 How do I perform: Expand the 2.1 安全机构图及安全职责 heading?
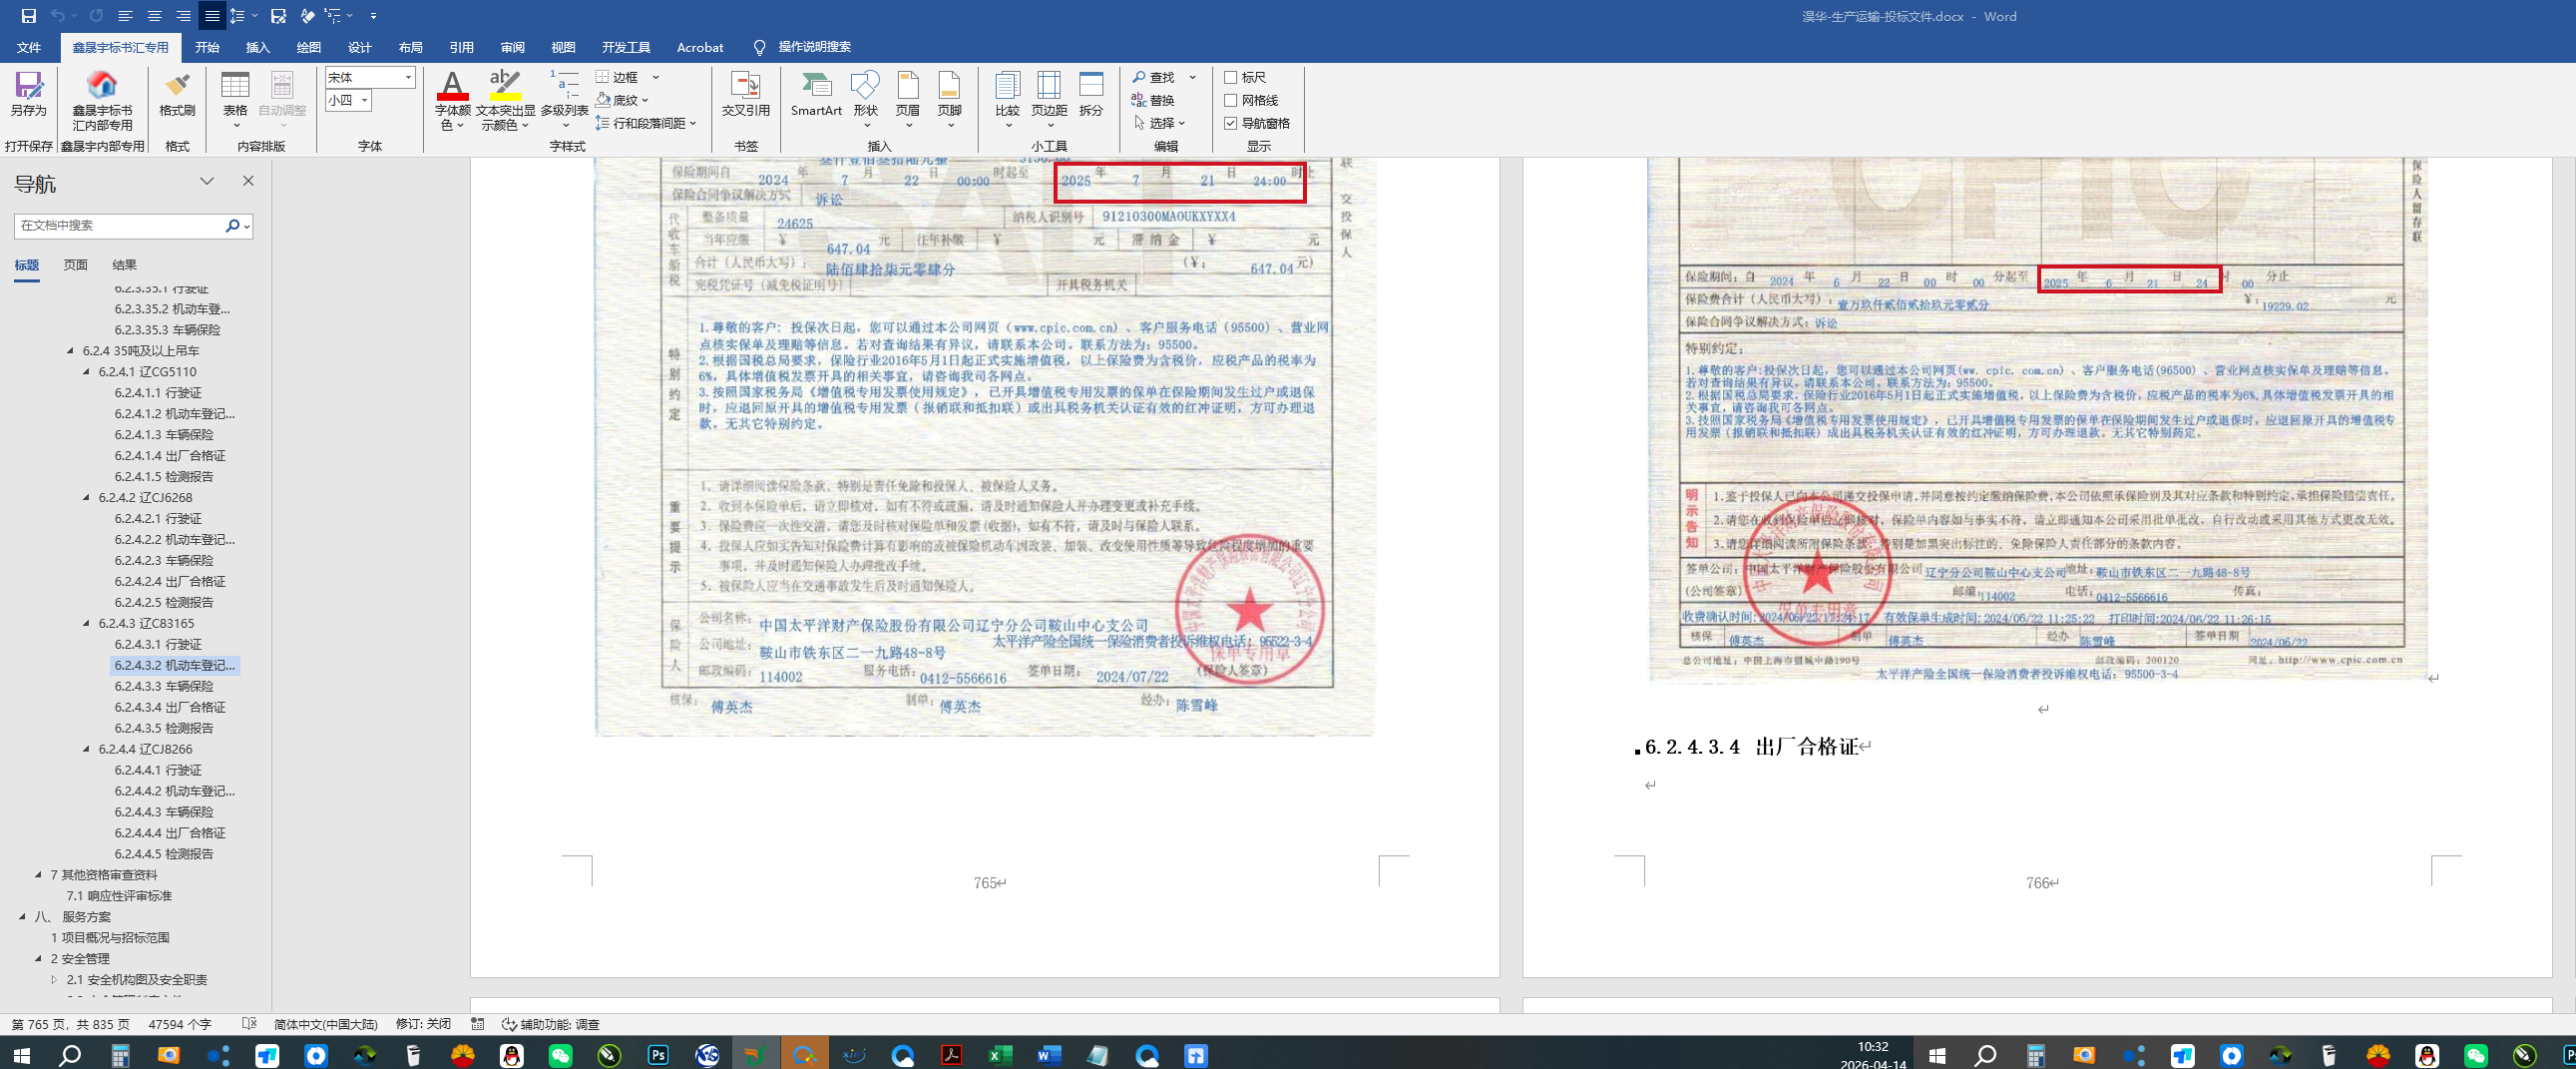(x=54, y=980)
